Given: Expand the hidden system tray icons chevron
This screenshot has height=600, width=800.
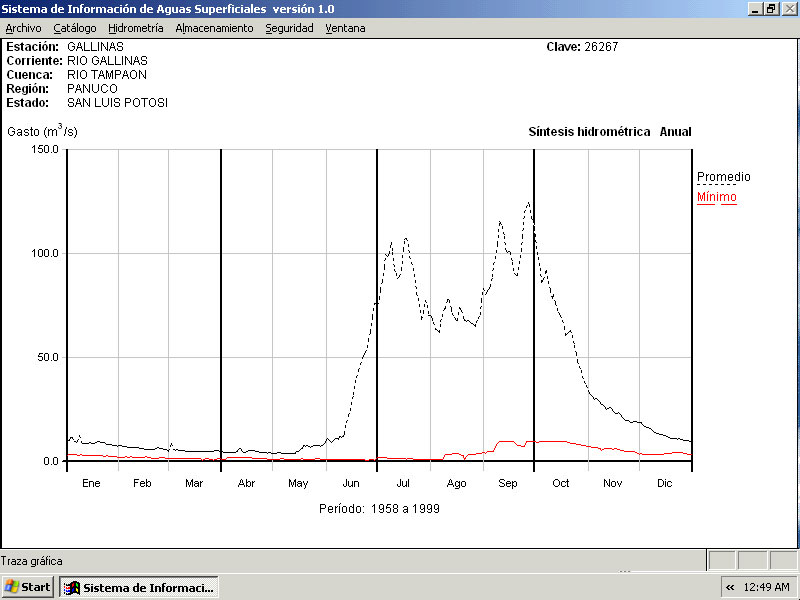Looking at the screenshot, I should coord(730,587).
